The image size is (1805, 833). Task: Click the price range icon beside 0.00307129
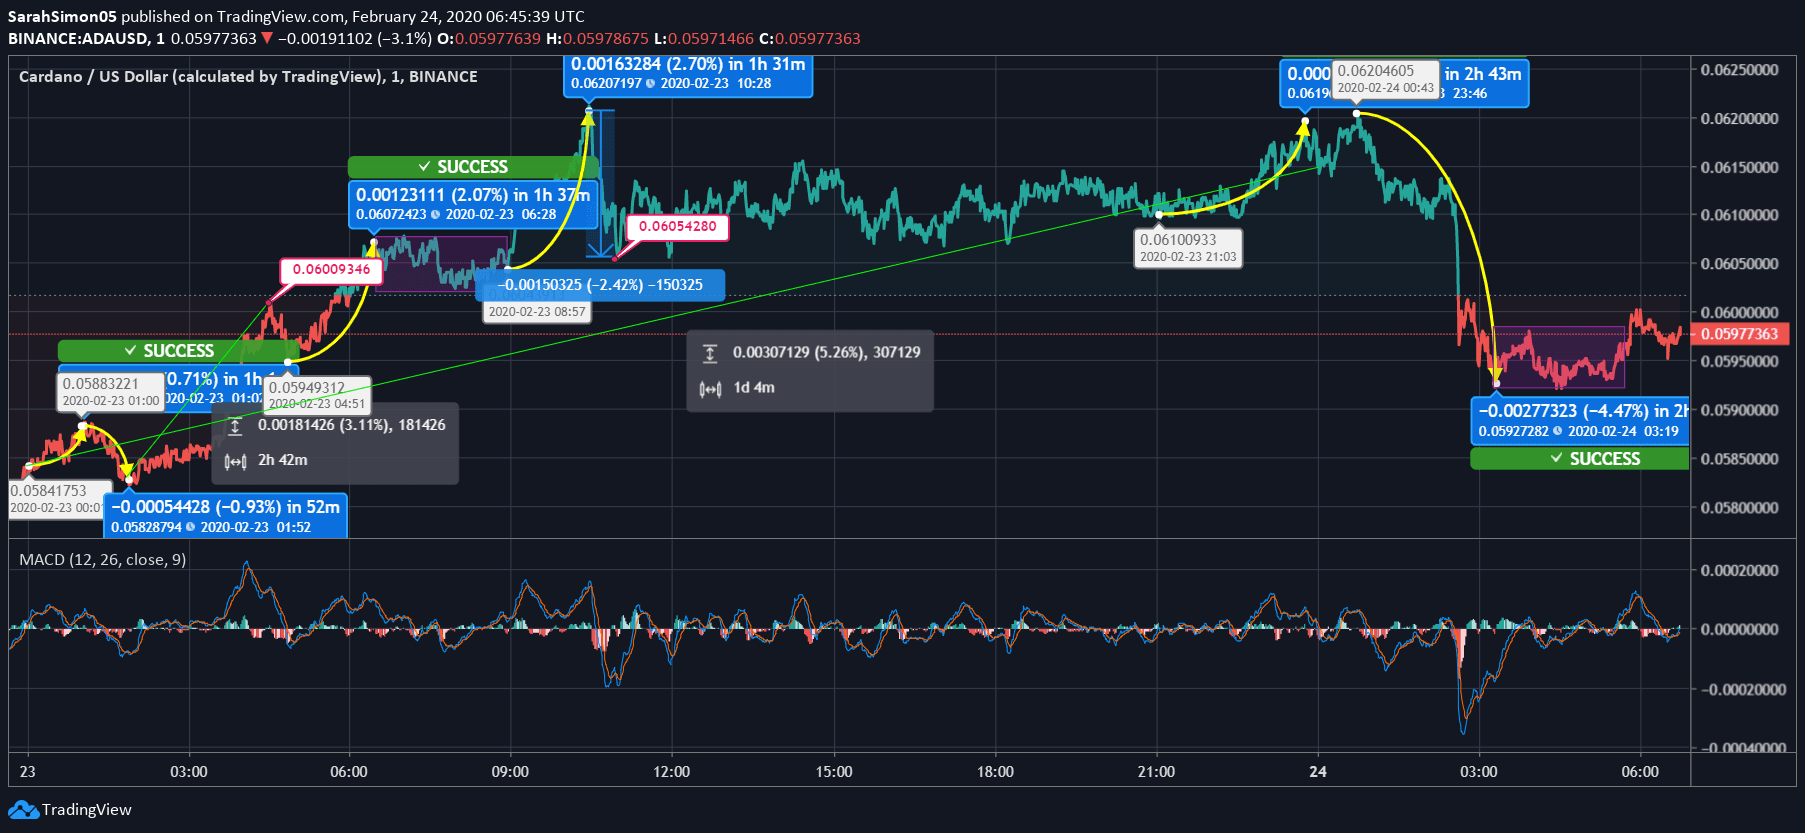click(x=710, y=352)
